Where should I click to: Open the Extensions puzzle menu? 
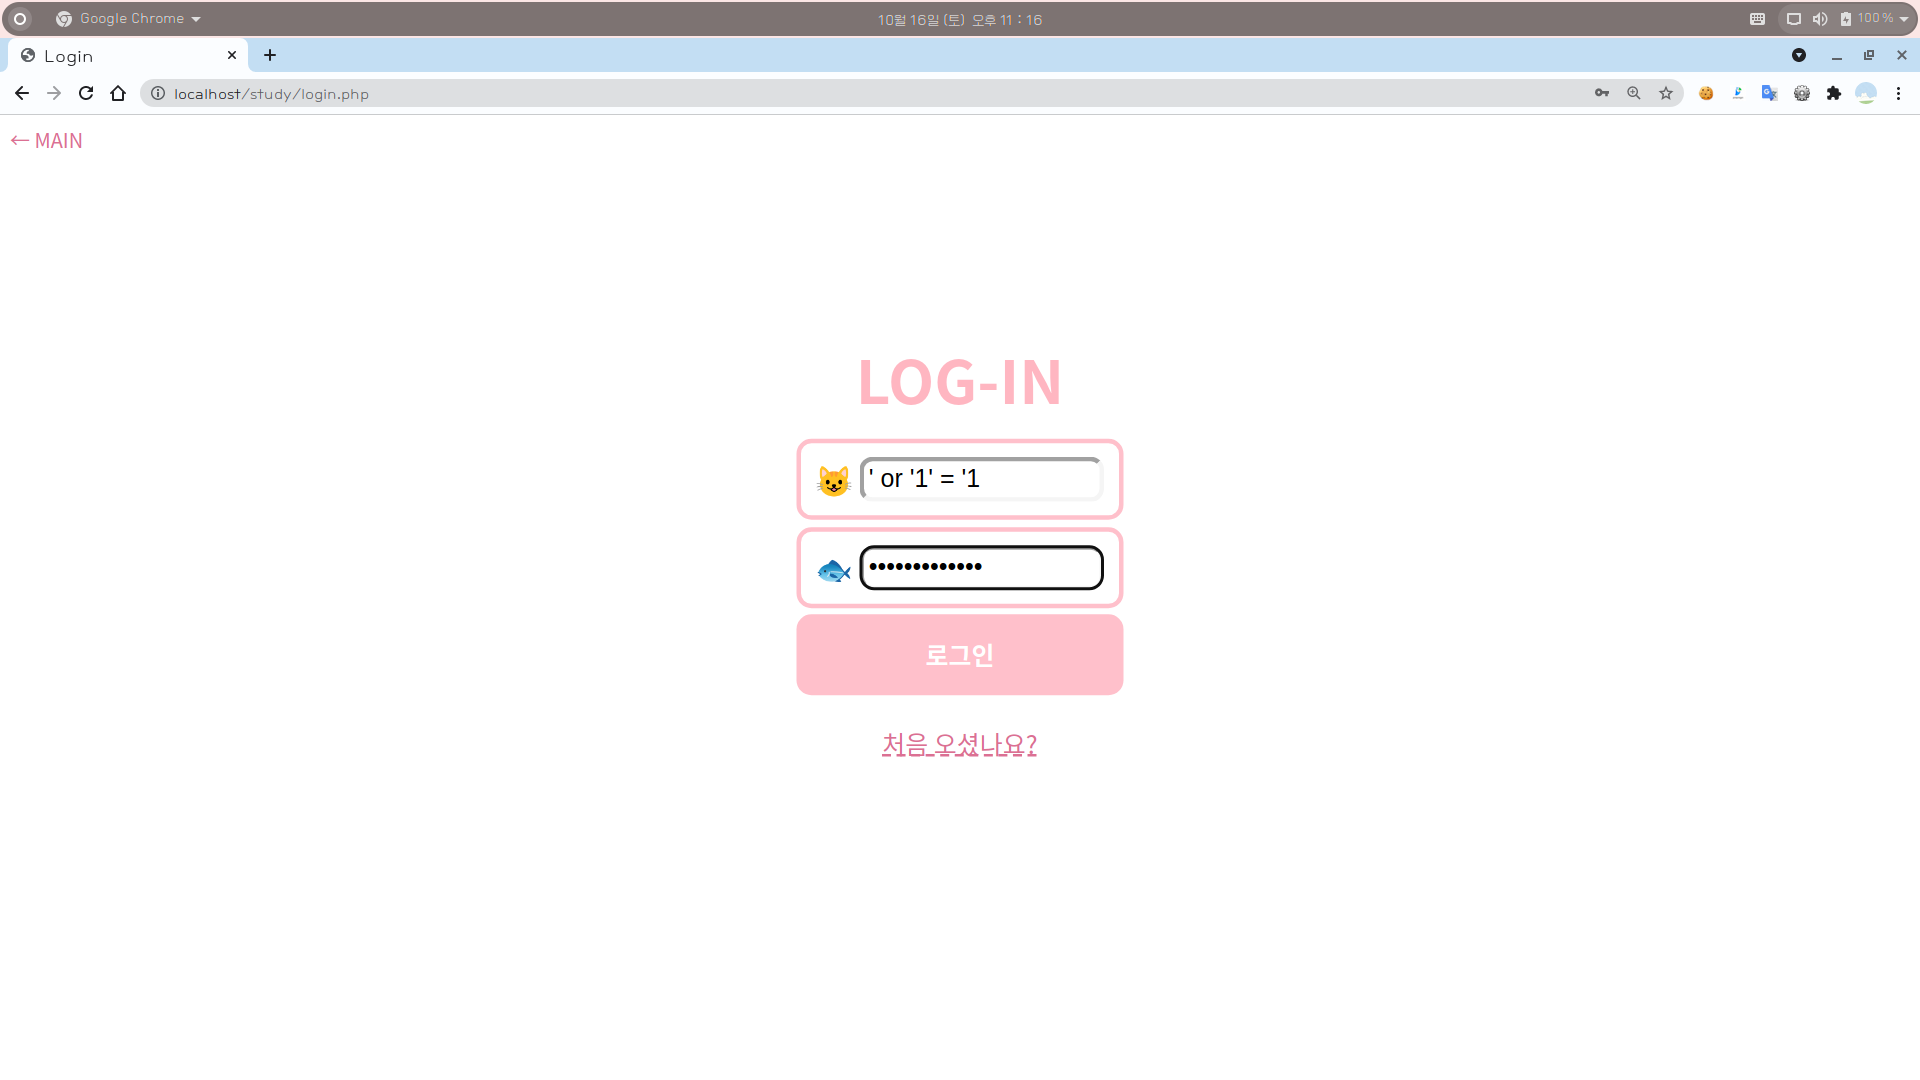click(1834, 93)
